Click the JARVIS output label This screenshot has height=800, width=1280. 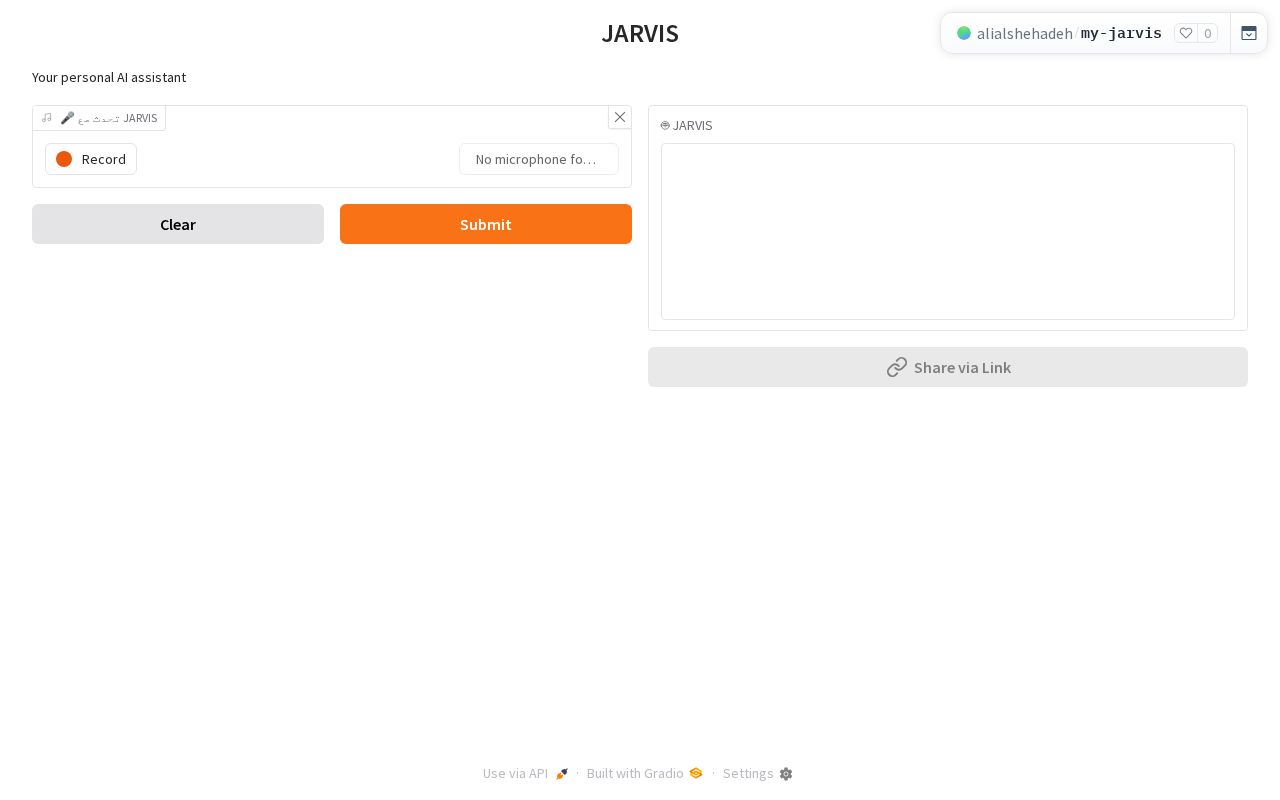tap(687, 125)
